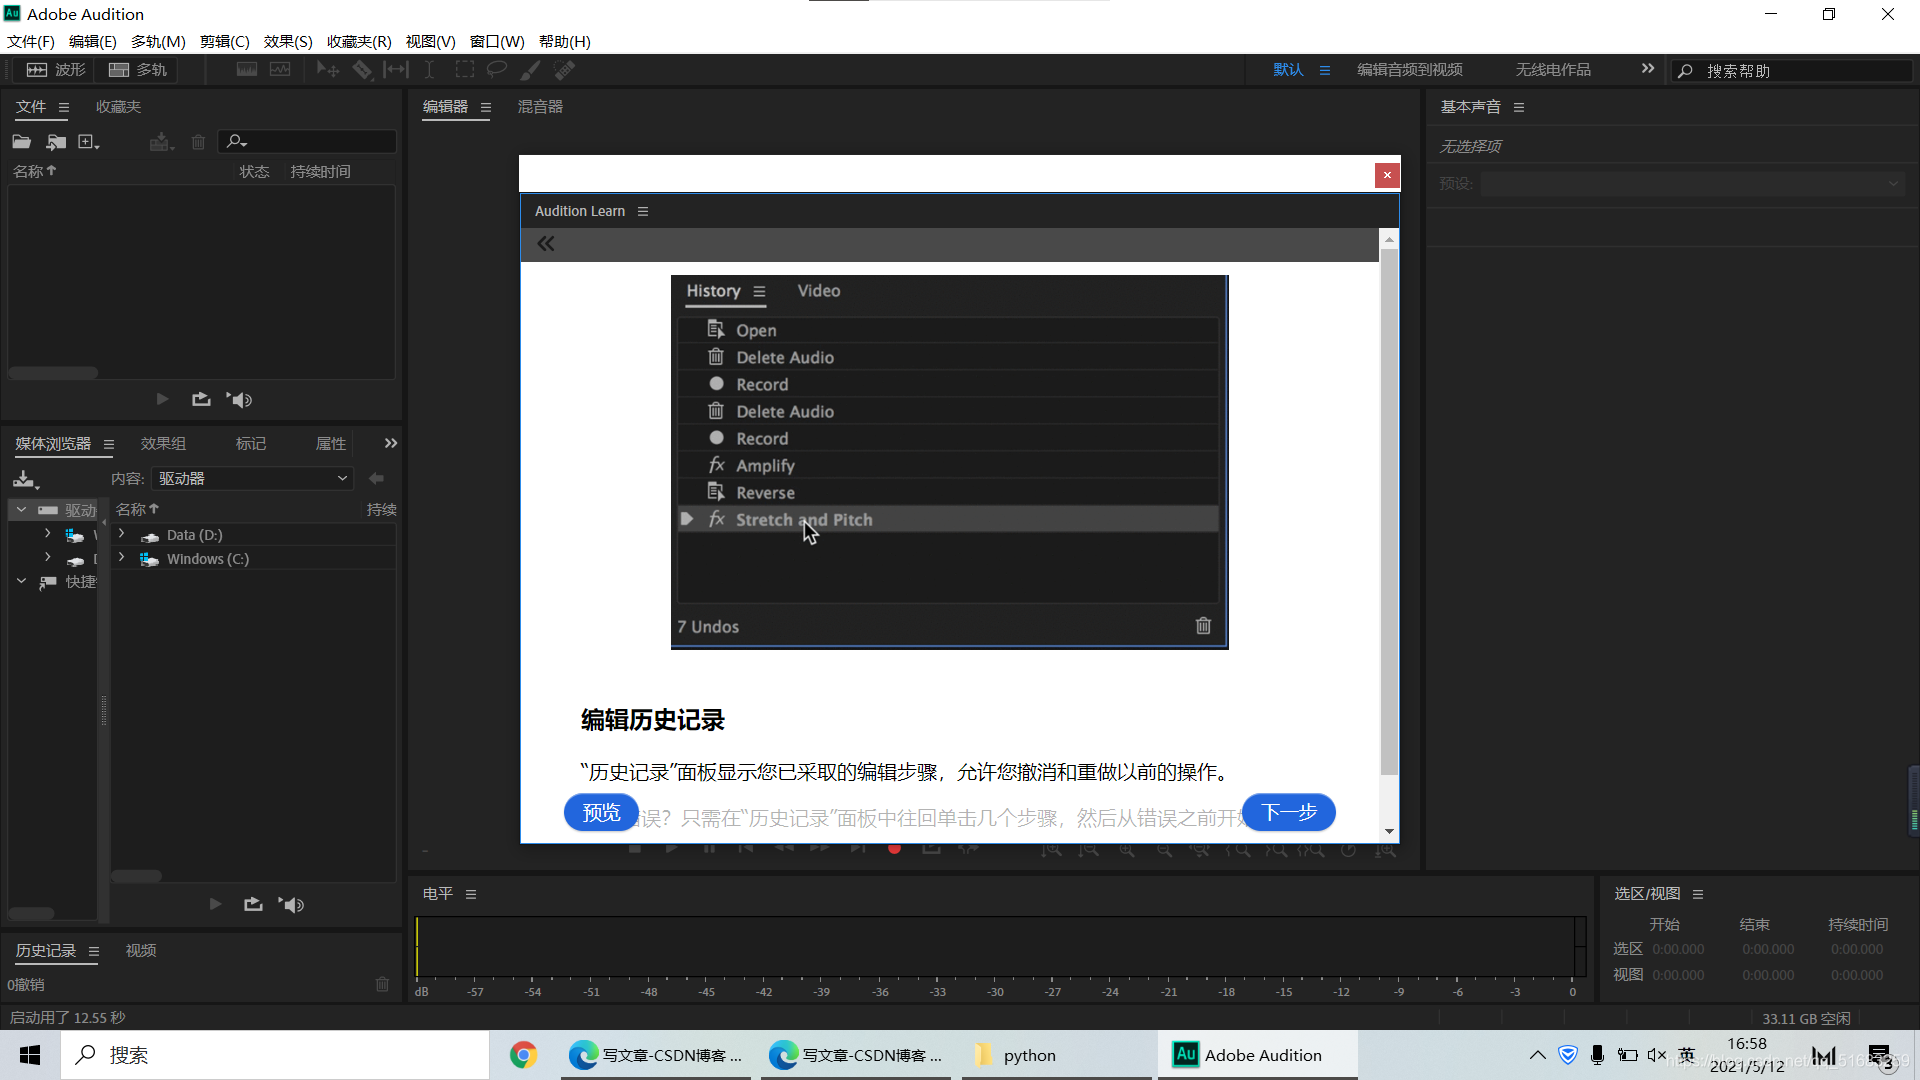Image resolution: width=1920 pixels, height=1080 pixels.
Task: Open the 驱动器 content dropdown
Action: [x=252, y=479]
